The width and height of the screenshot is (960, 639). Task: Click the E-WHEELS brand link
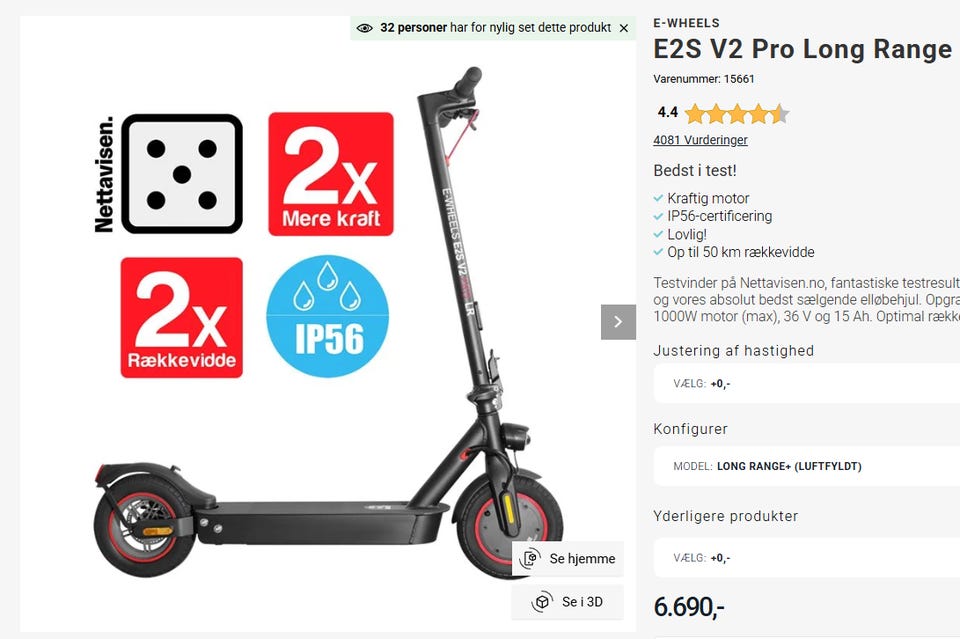click(686, 23)
